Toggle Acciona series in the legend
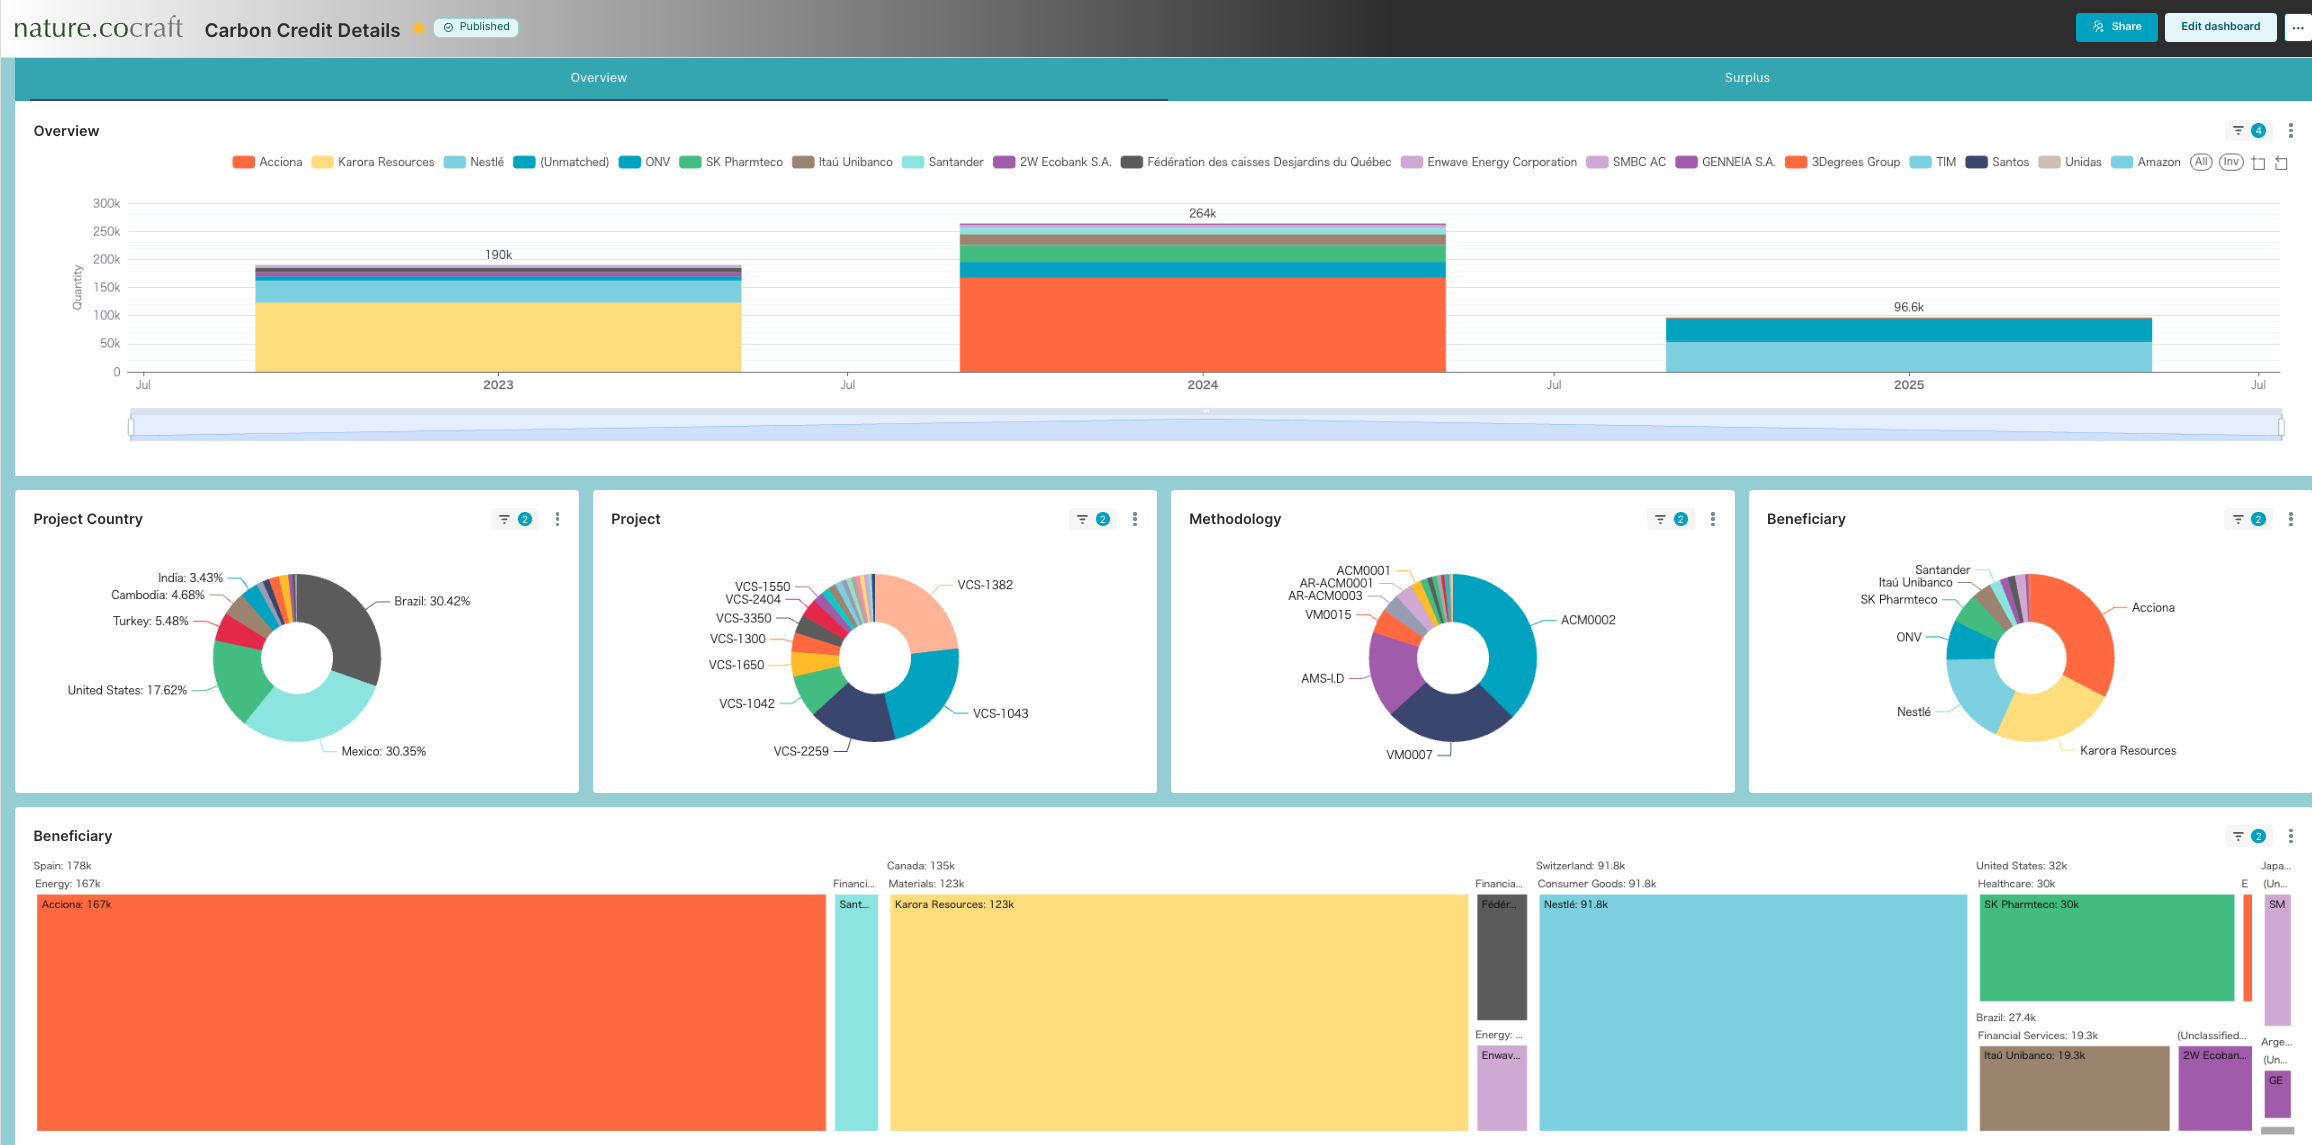This screenshot has height=1145, width=2312. point(267,162)
